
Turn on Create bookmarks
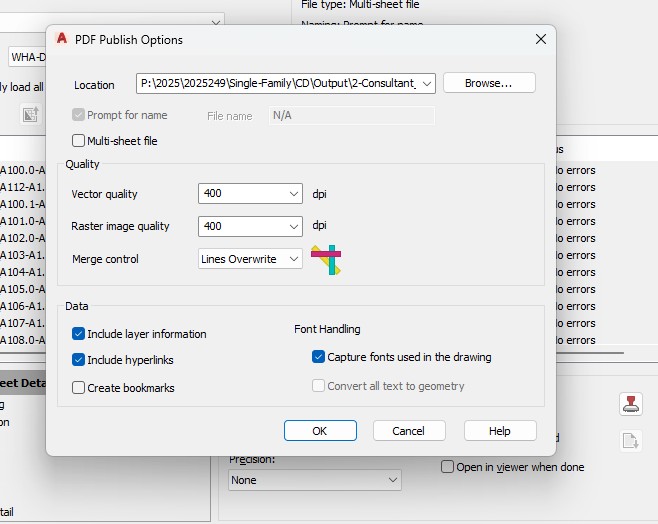[79, 388]
